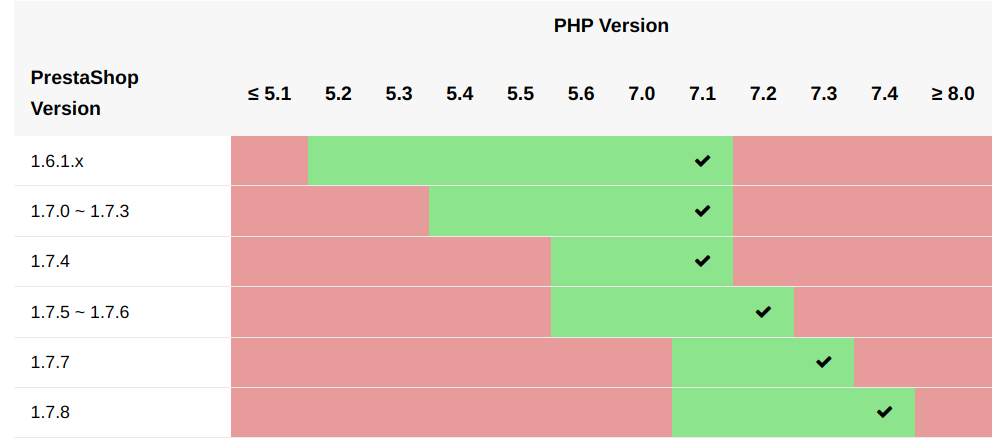The height and width of the screenshot is (443, 1001).
Task: Click the checkmark in the 1.6.1.x row
Action: [x=702, y=161]
